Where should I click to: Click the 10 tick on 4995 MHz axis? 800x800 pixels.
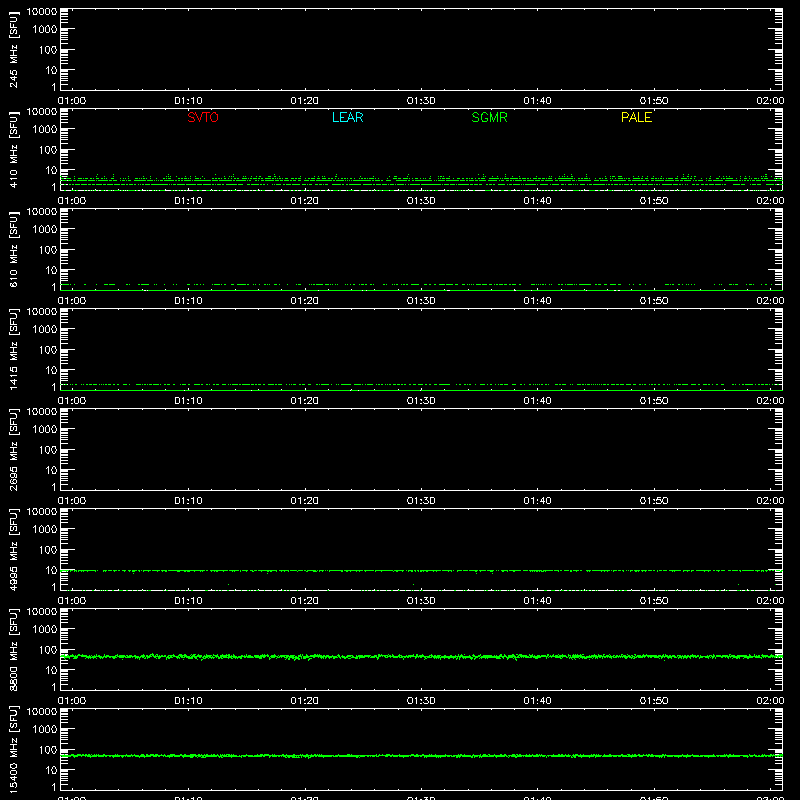point(52,570)
